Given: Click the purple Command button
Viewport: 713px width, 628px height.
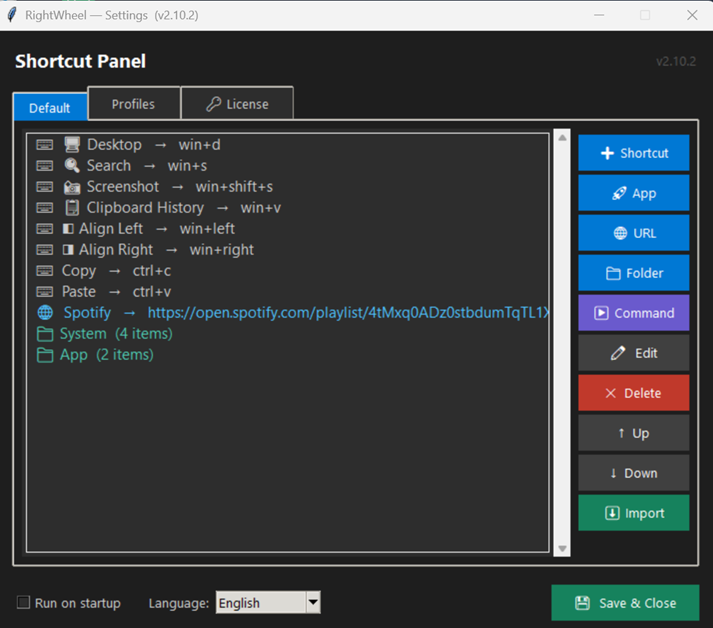Looking at the screenshot, I should (633, 313).
